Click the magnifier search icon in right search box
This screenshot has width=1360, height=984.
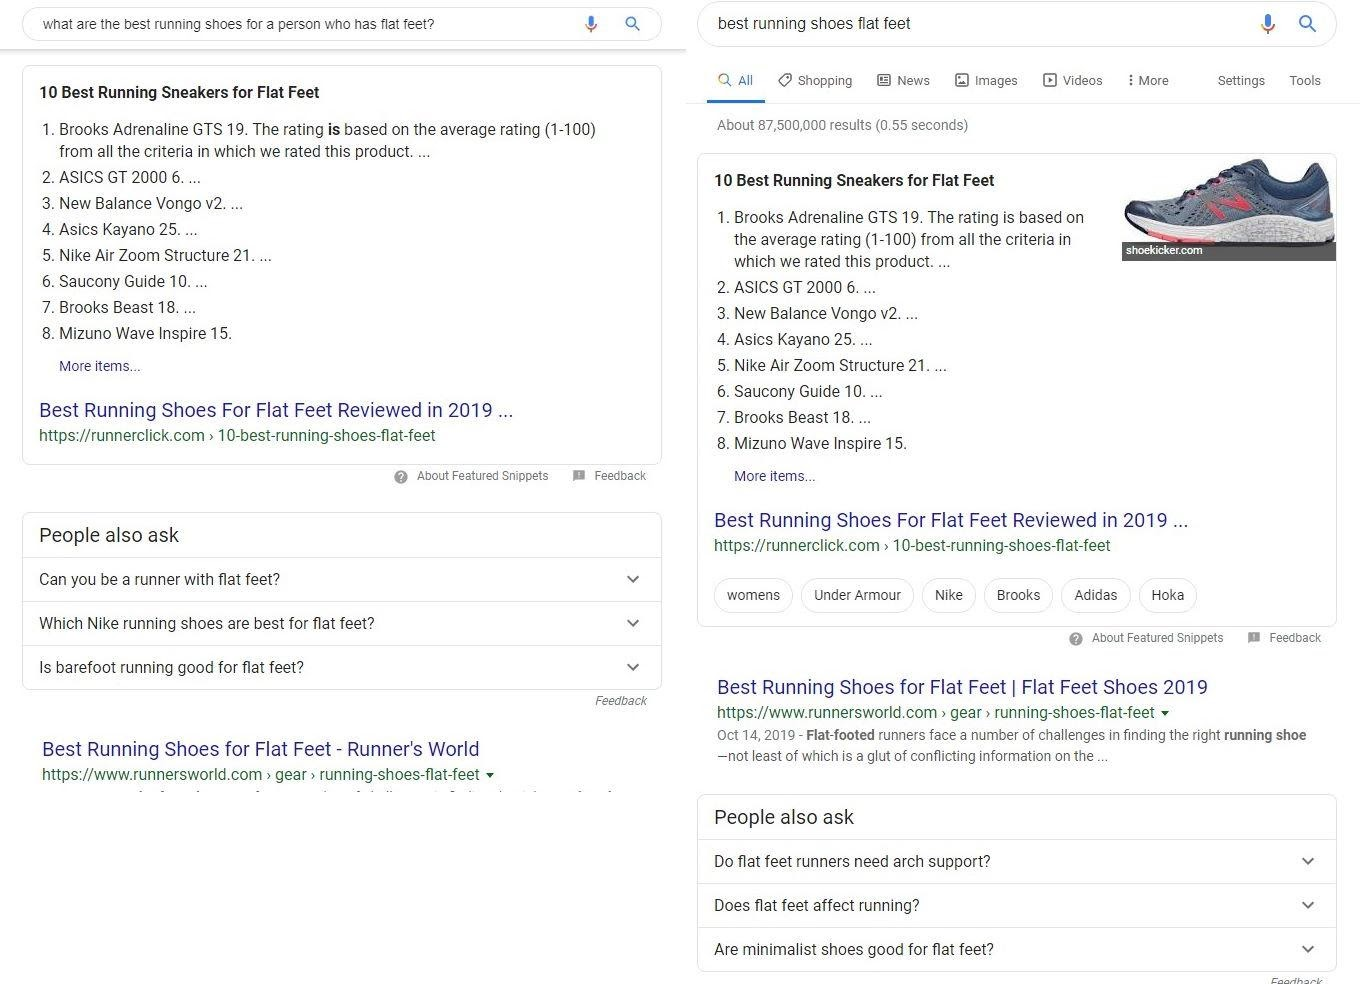tap(1307, 24)
